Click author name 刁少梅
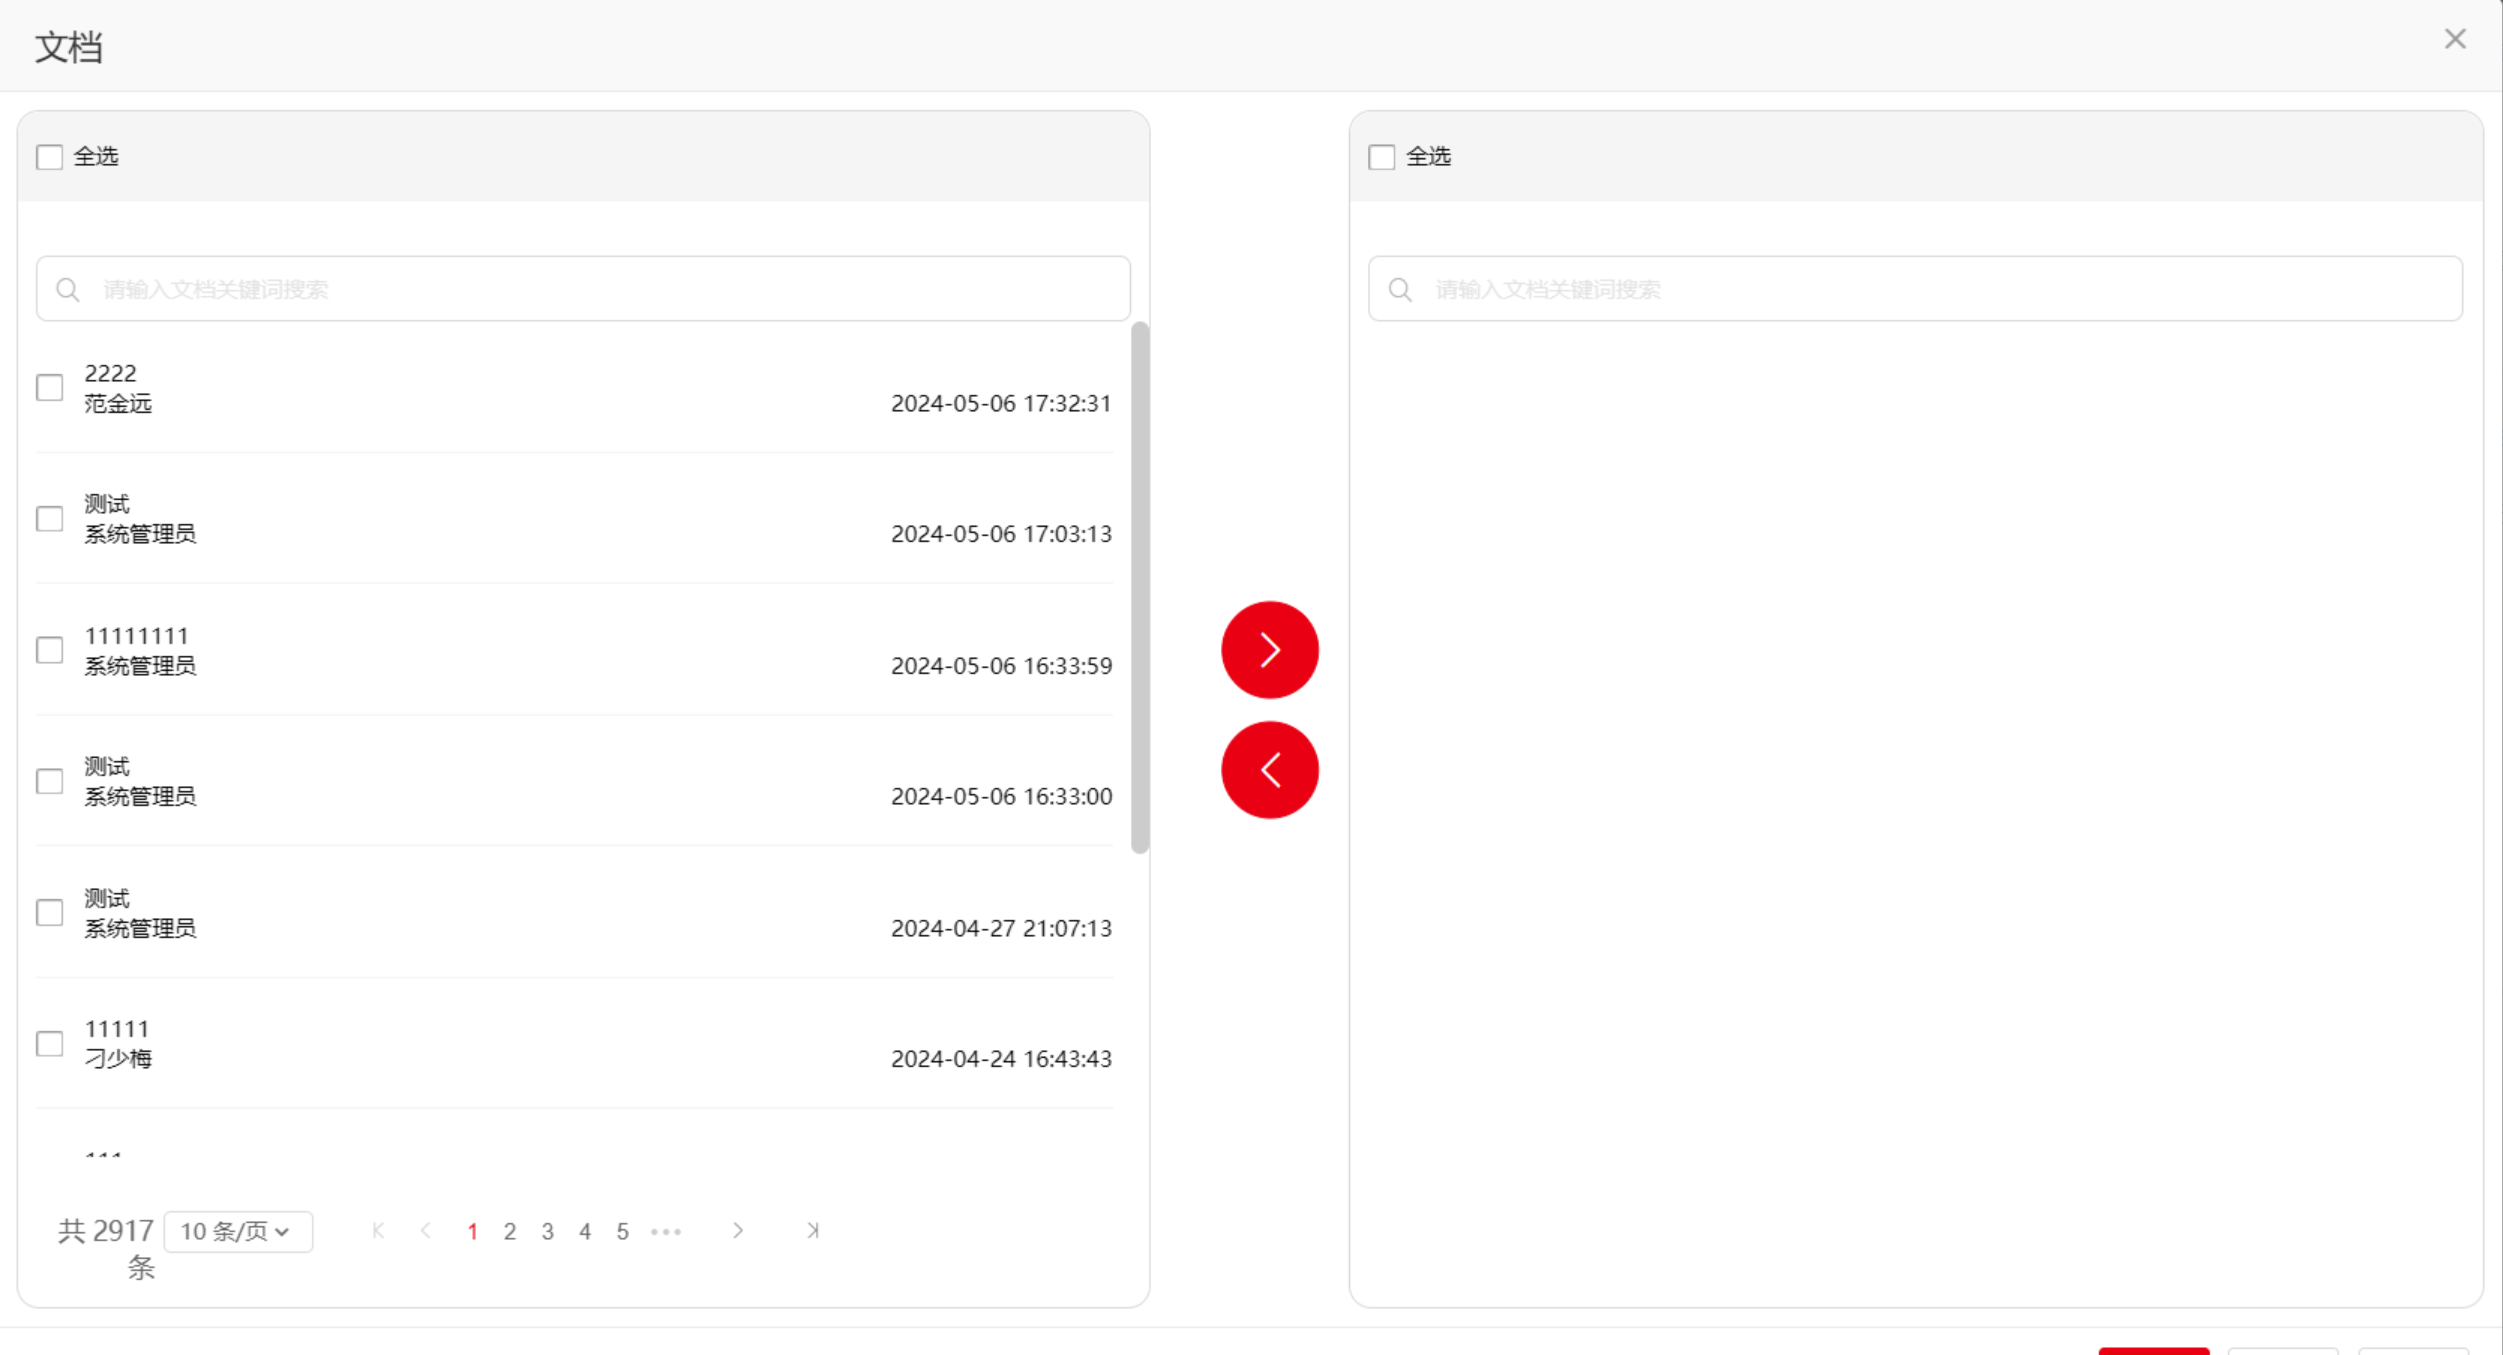The image size is (2503, 1355). (x=118, y=1059)
